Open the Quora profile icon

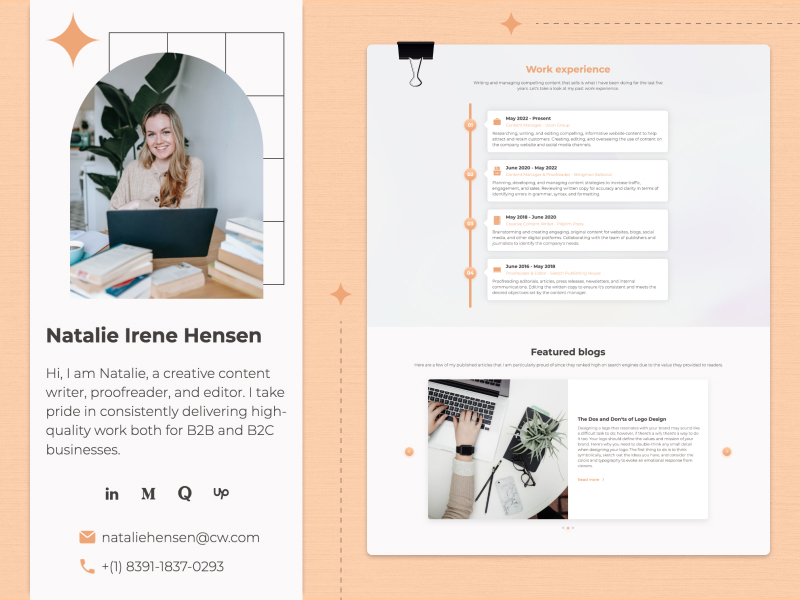(184, 493)
